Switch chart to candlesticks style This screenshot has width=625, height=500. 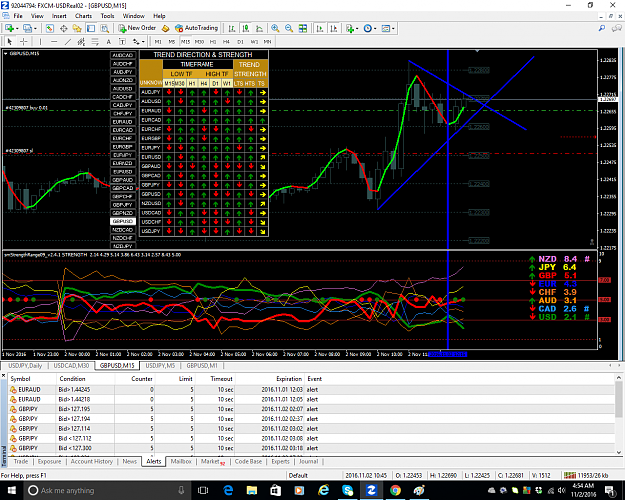246,28
